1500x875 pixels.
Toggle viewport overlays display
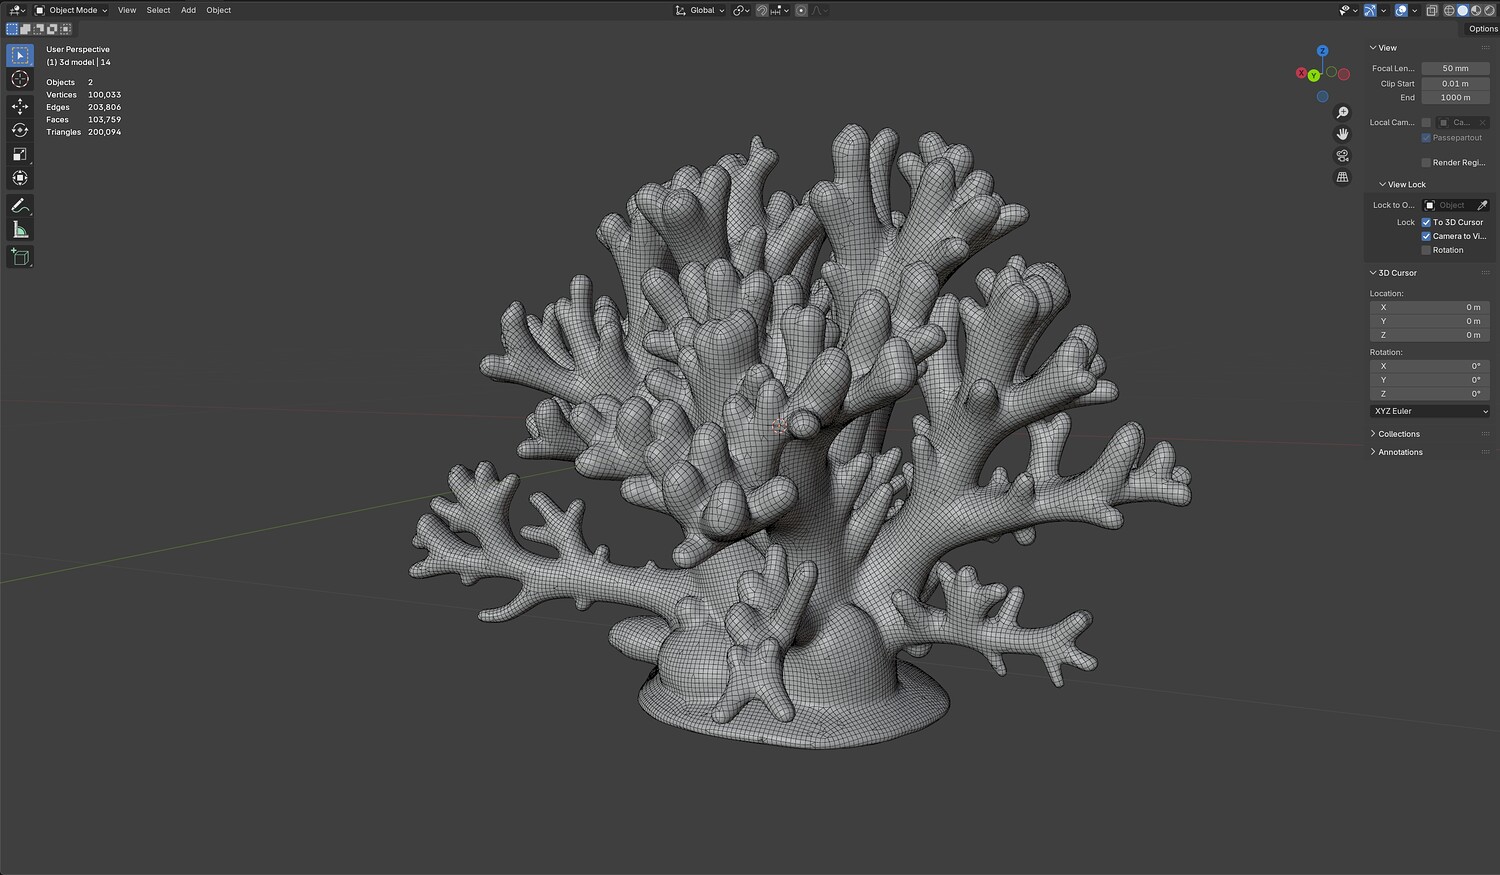click(x=1401, y=10)
